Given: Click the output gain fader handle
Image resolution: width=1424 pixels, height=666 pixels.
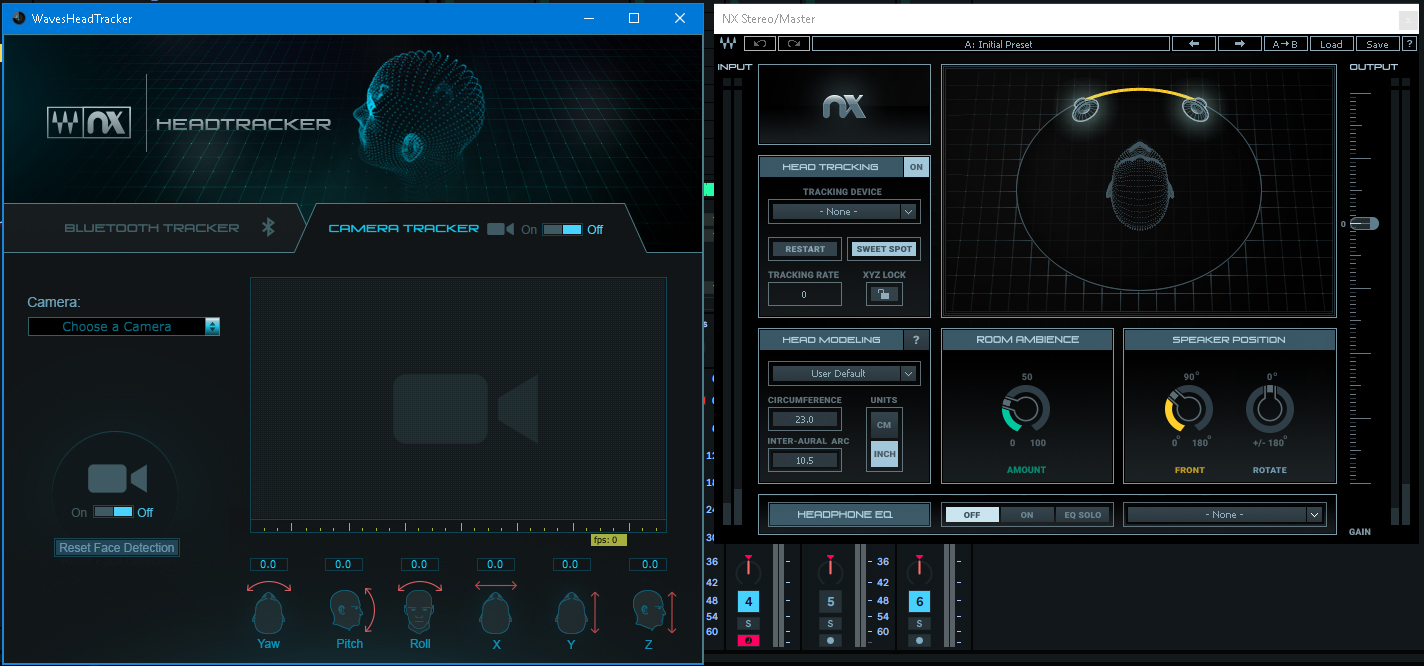Looking at the screenshot, I should [1364, 224].
